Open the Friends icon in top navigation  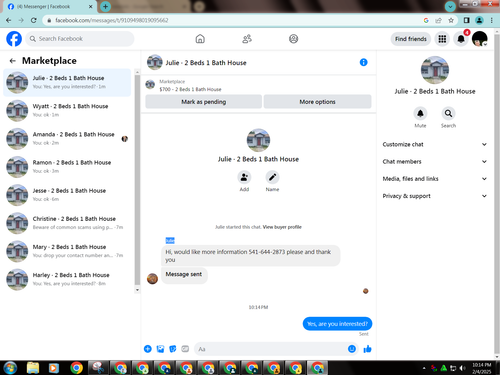(x=247, y=39)
